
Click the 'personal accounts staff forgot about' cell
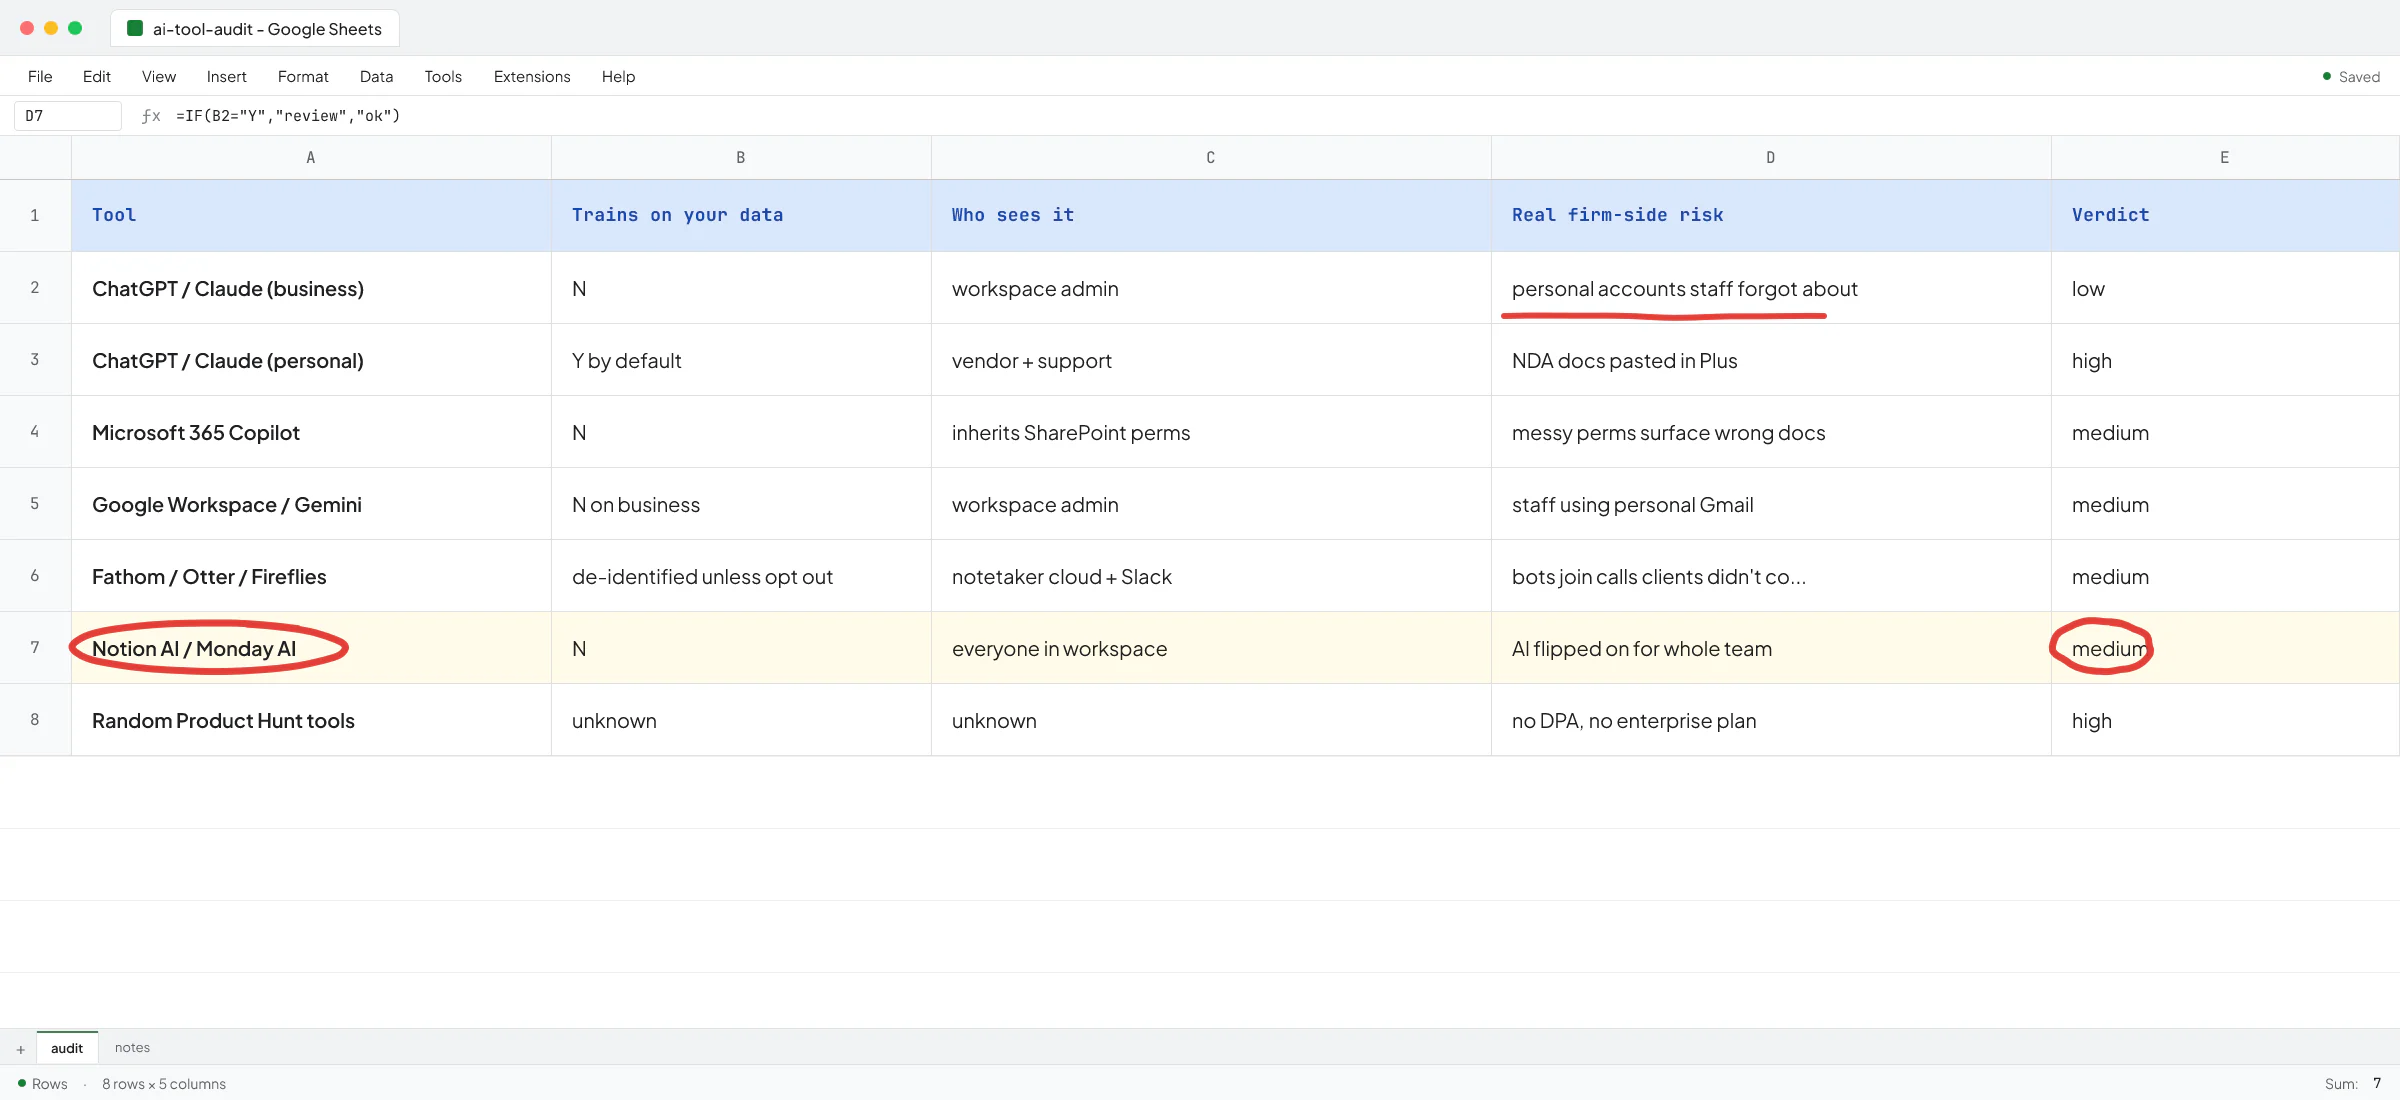[1771, 288]
